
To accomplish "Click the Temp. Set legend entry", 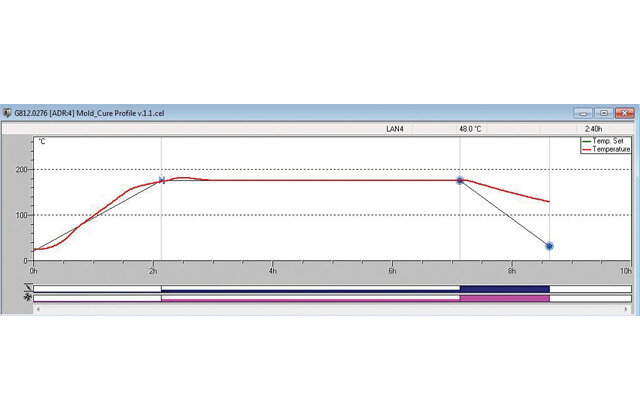I will (606, 141).
